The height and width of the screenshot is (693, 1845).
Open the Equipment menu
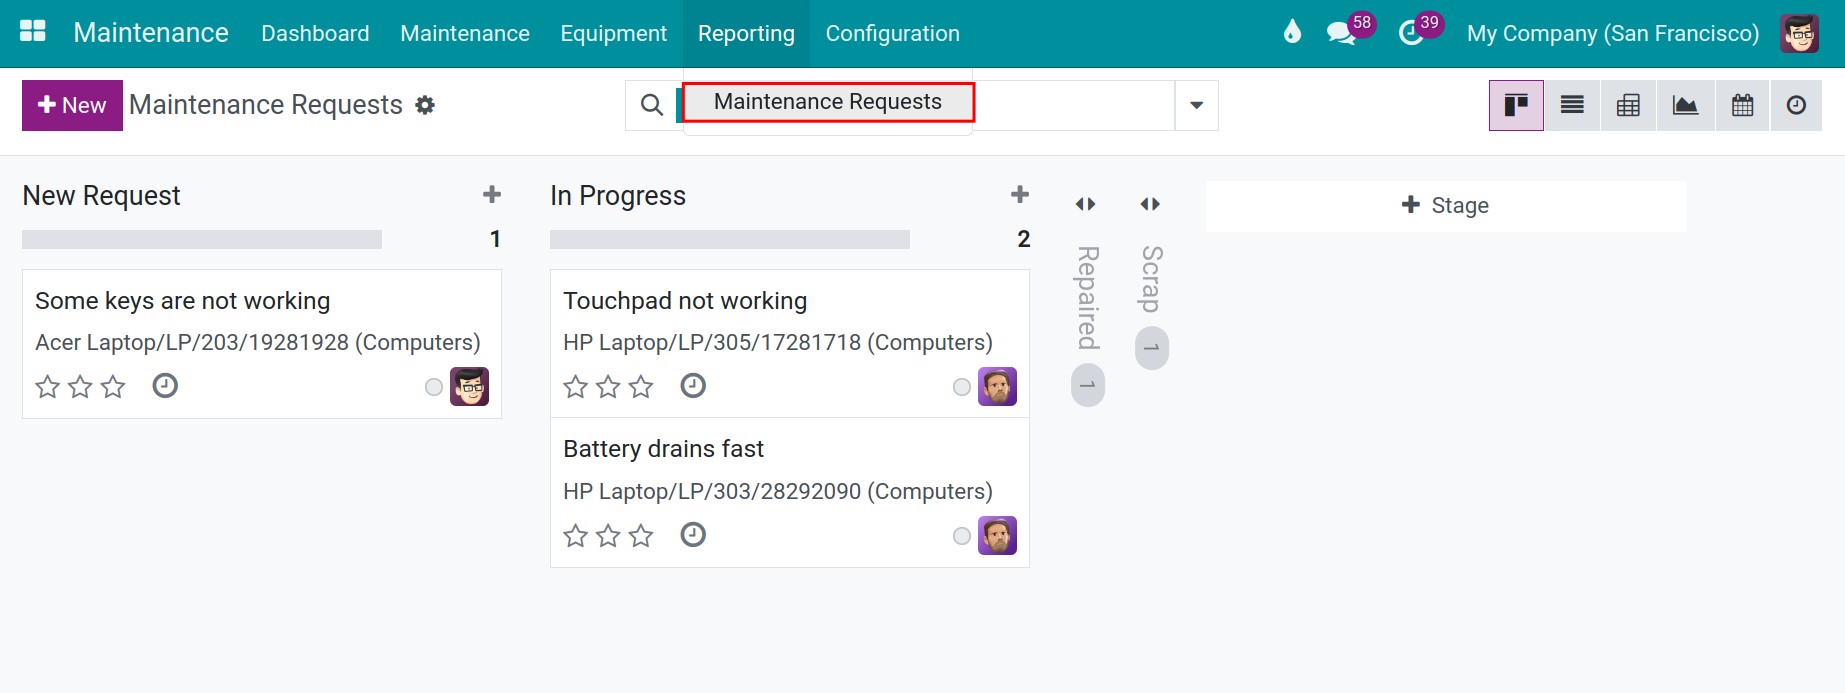(613, 33)
